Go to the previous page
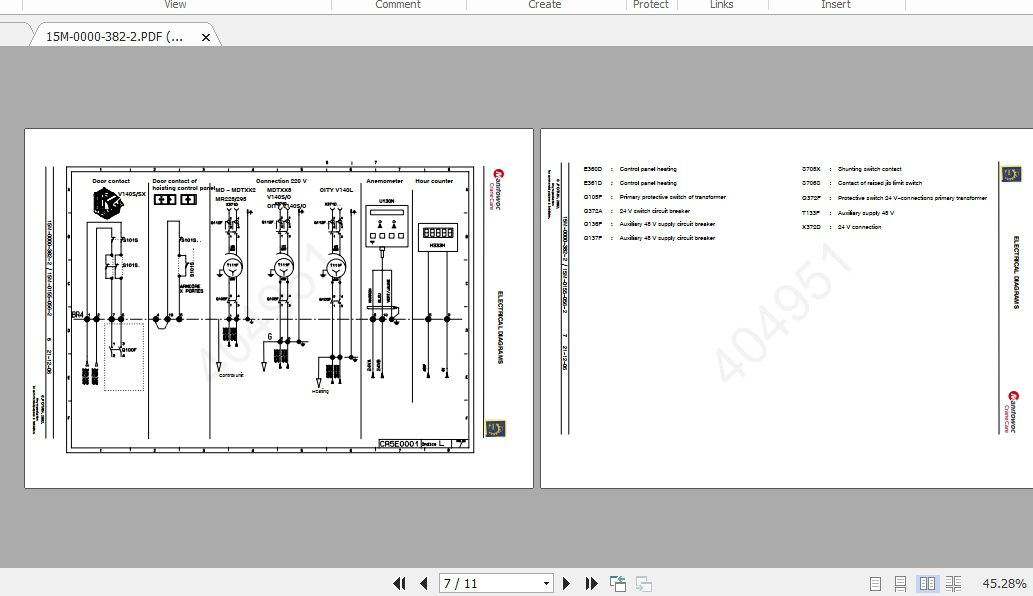This screenshot has height=596, width=1033. [x=423, y=583]
